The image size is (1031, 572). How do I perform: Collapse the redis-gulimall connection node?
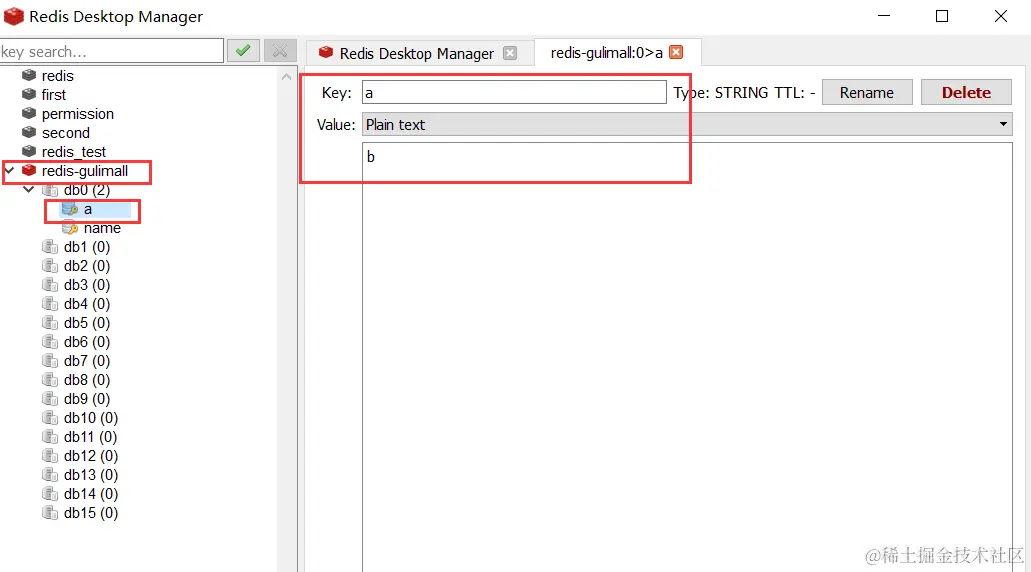click(x=10, y=171)
